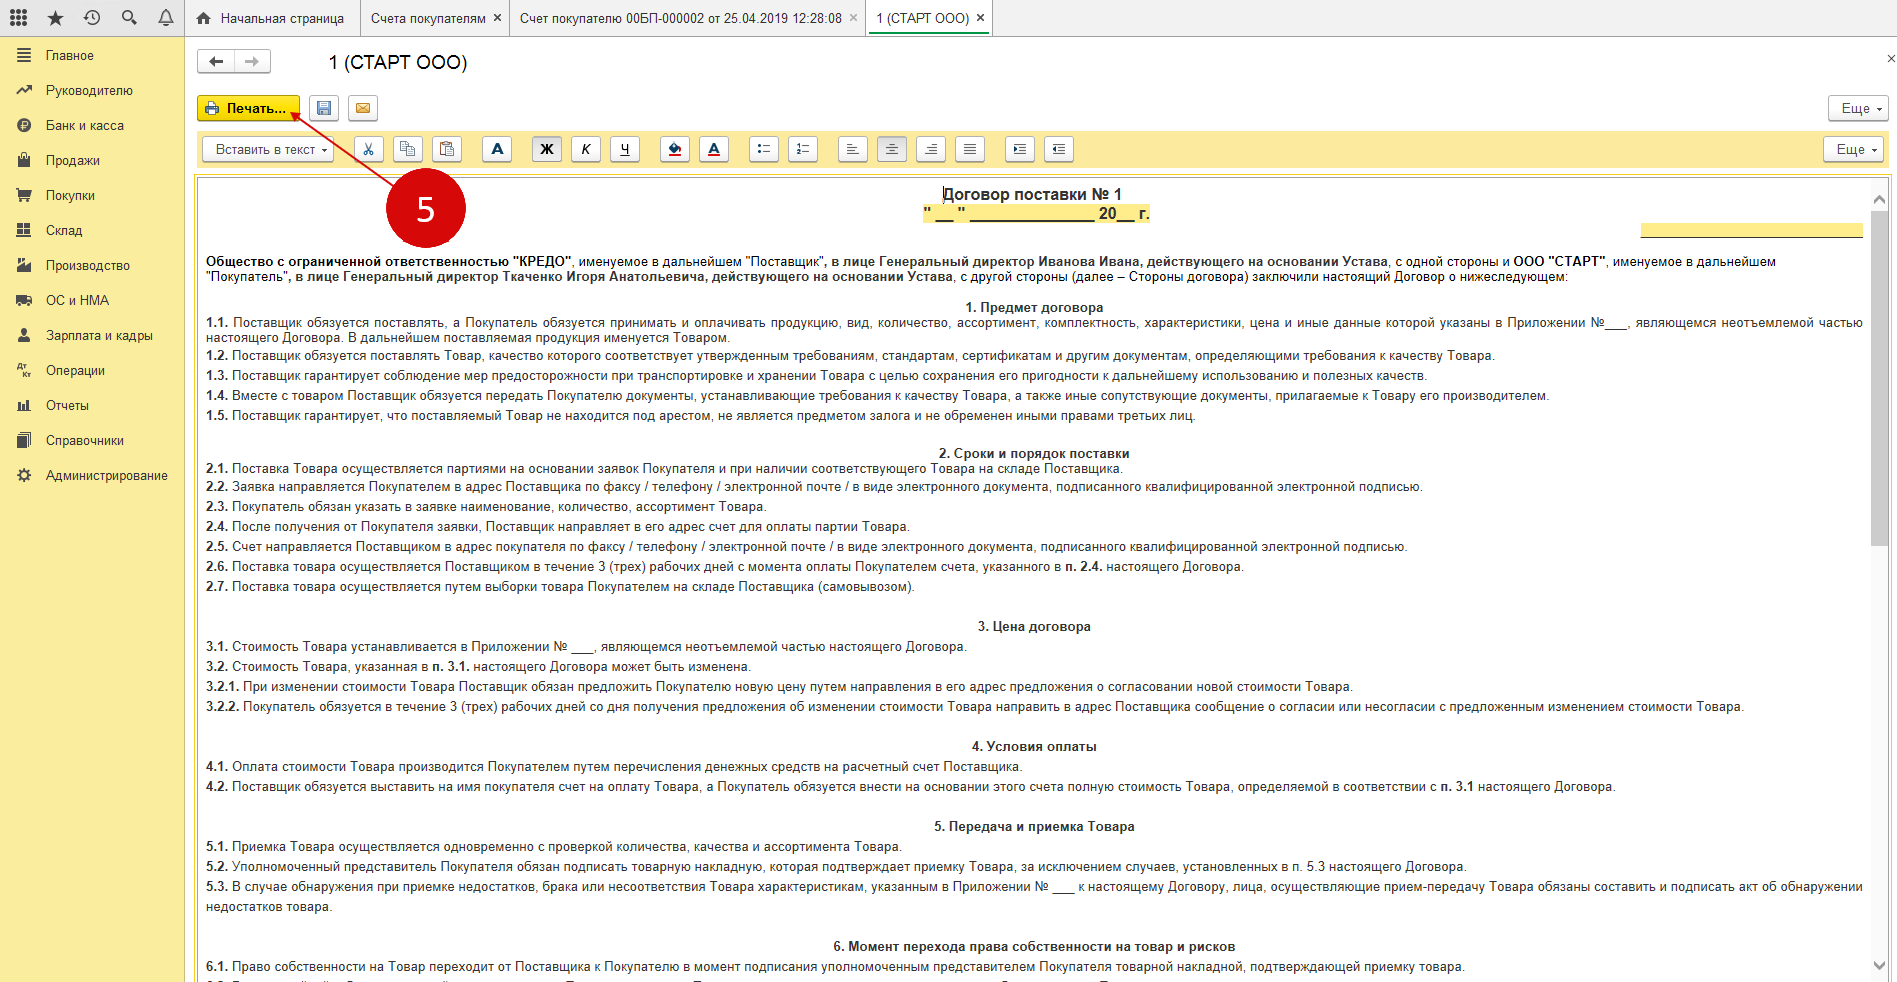1897x982 pixels.
Task: Align text left
Action: [853, 149]
